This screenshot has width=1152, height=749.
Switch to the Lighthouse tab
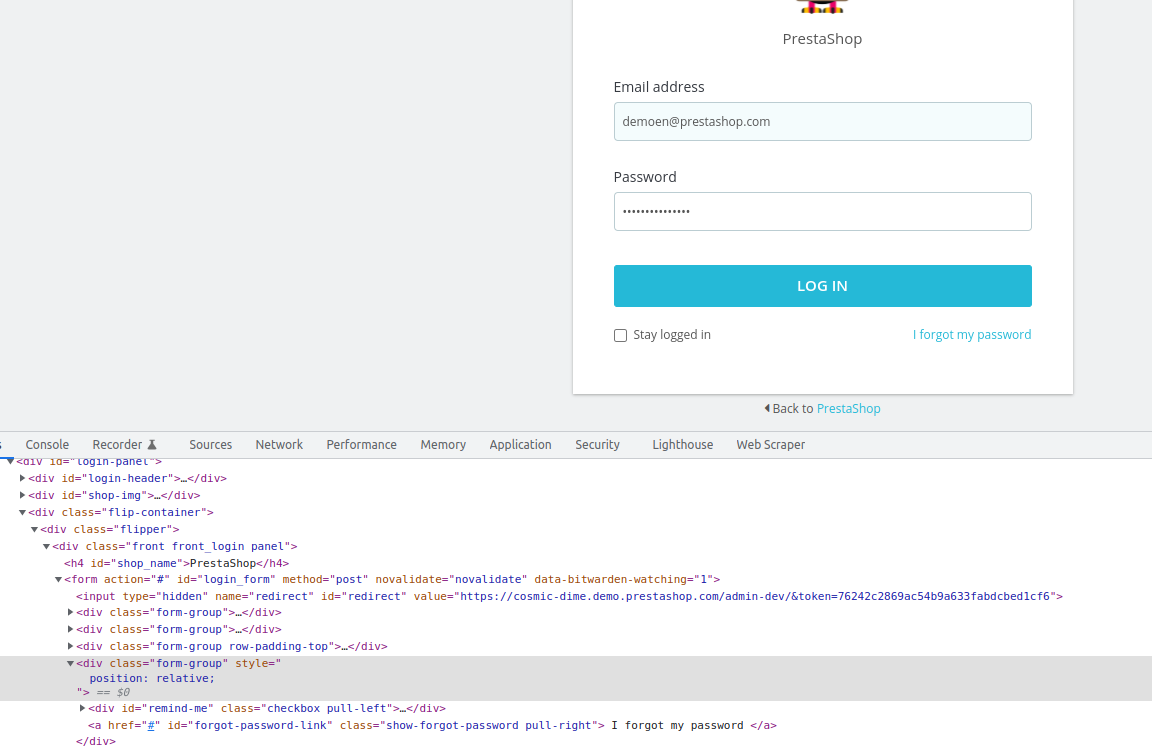pos(682,444)
